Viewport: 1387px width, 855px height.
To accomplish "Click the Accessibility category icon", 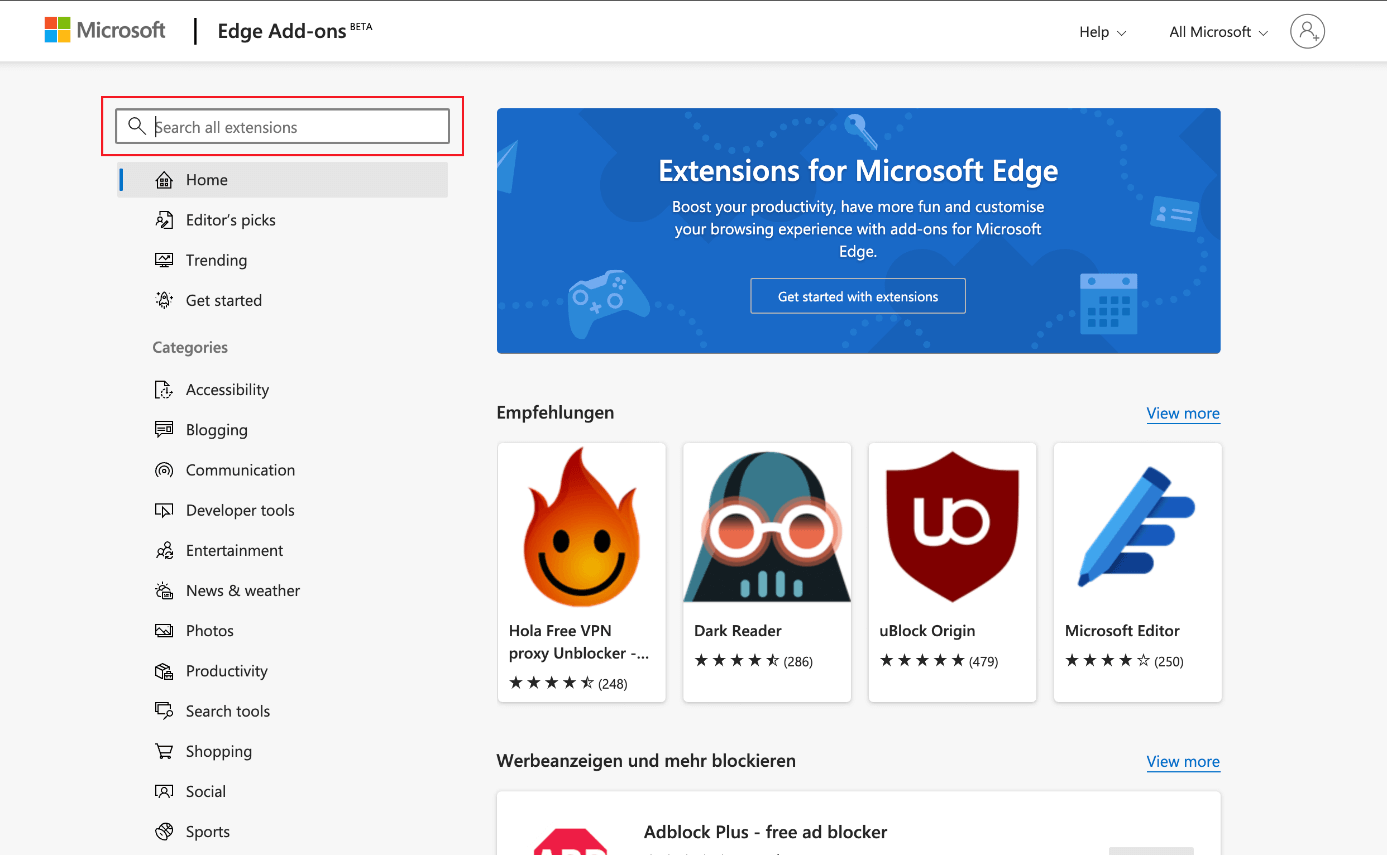I will click(x=164, y=390).
